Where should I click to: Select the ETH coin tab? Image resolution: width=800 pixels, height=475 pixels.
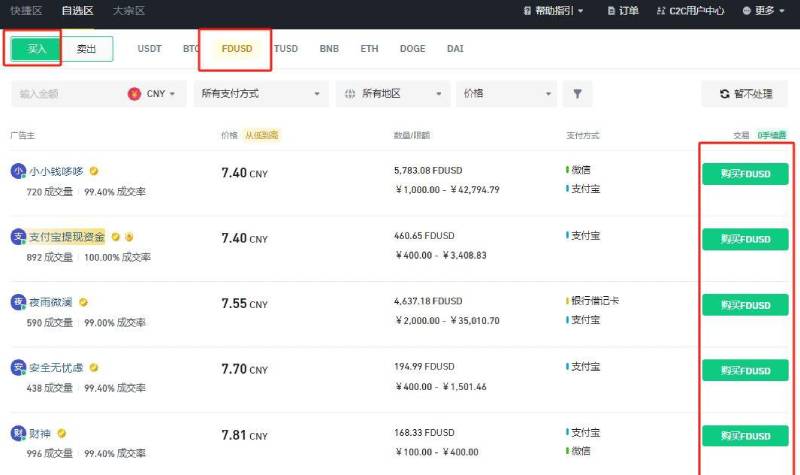click(x=369, y=48)
